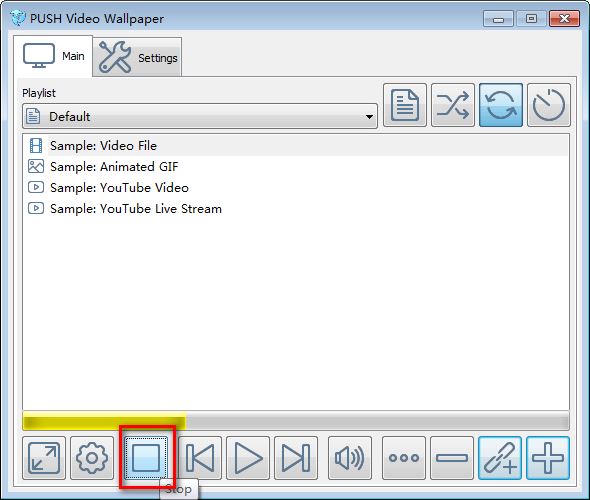Click the play icon beside YouTube Live Stream
590x500 pixels.
(36, 208)
